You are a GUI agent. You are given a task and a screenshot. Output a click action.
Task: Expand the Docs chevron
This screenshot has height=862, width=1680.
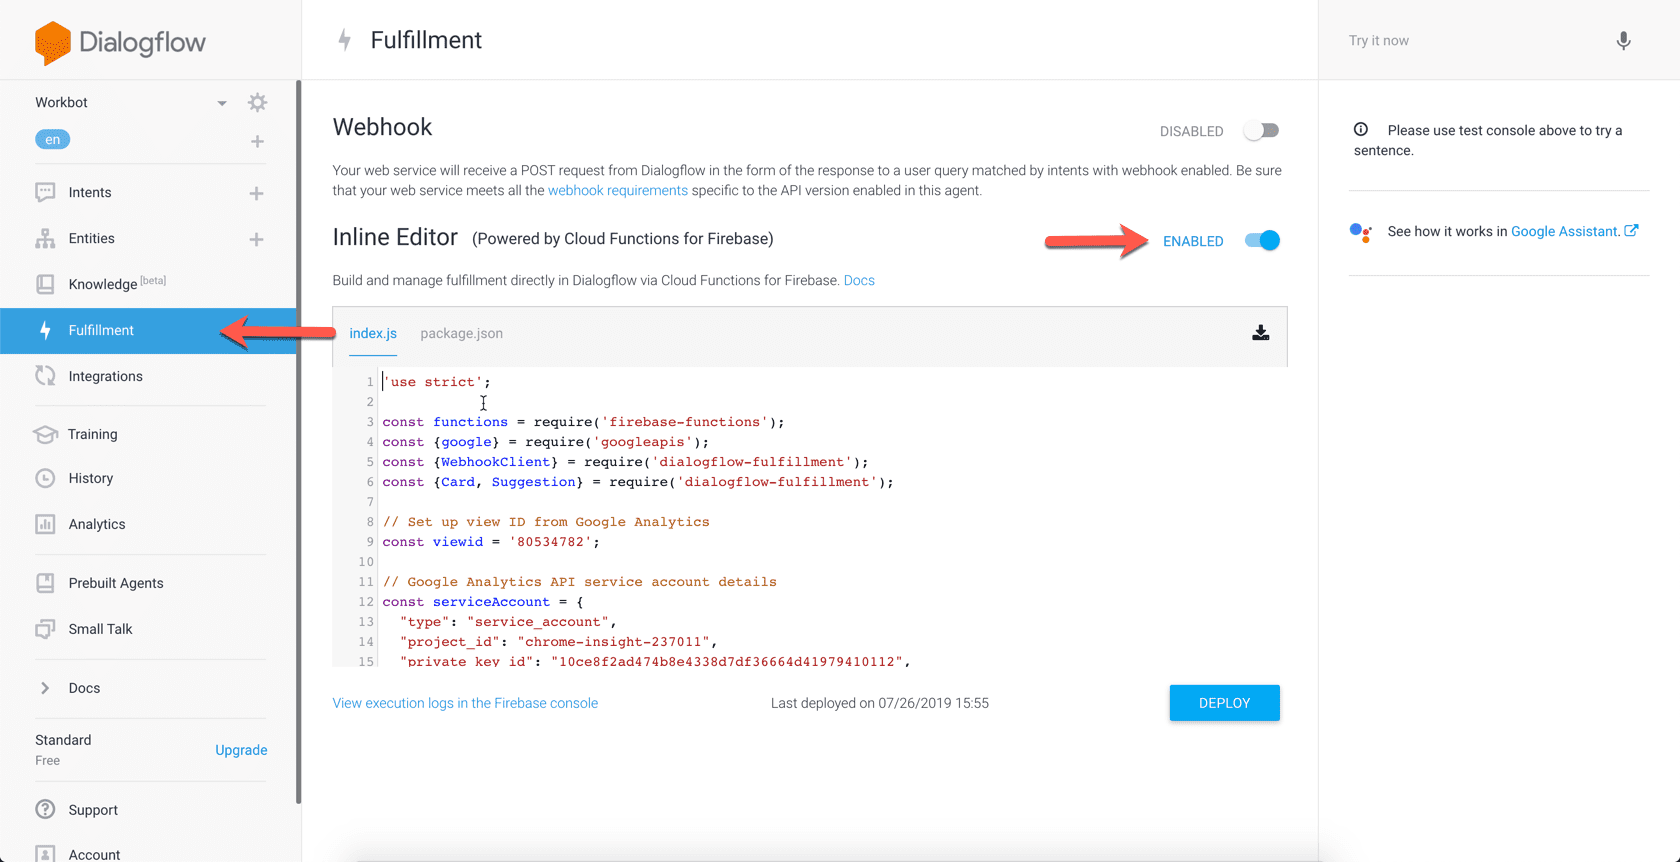coord(45,688)
